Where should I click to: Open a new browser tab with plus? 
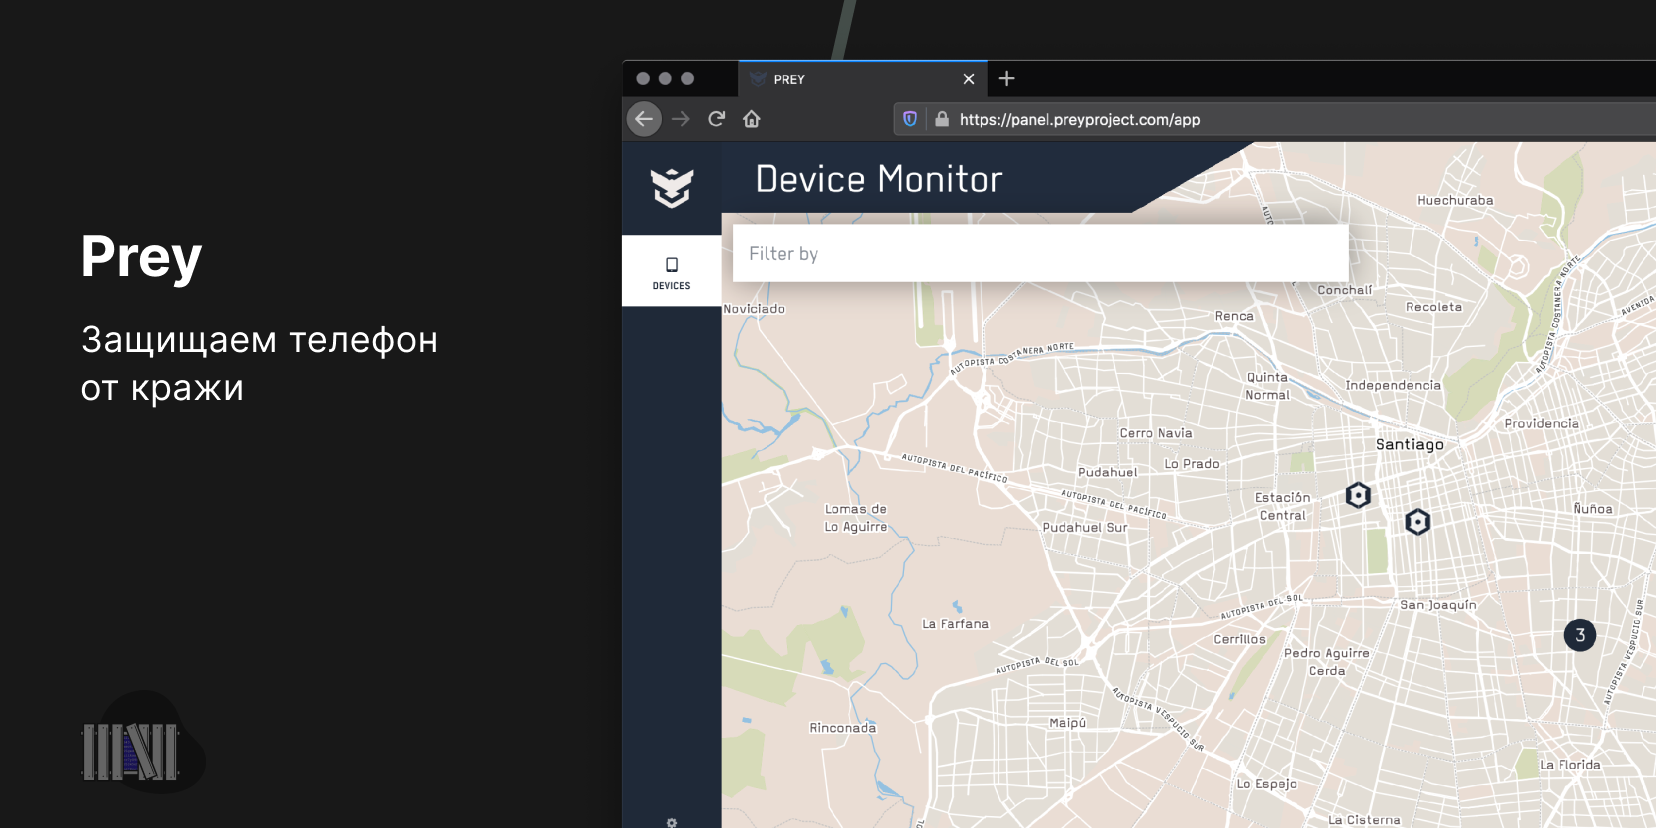[1007, 78]
